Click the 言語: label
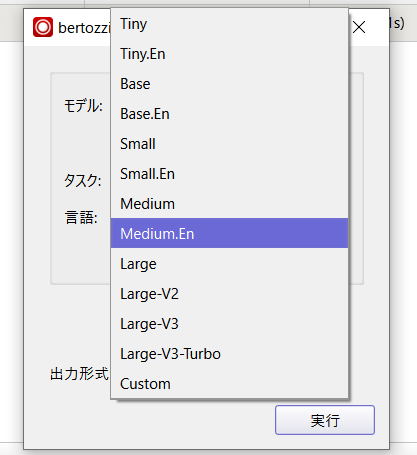Screen dimensions: 417x455 (x=81, y=217)
